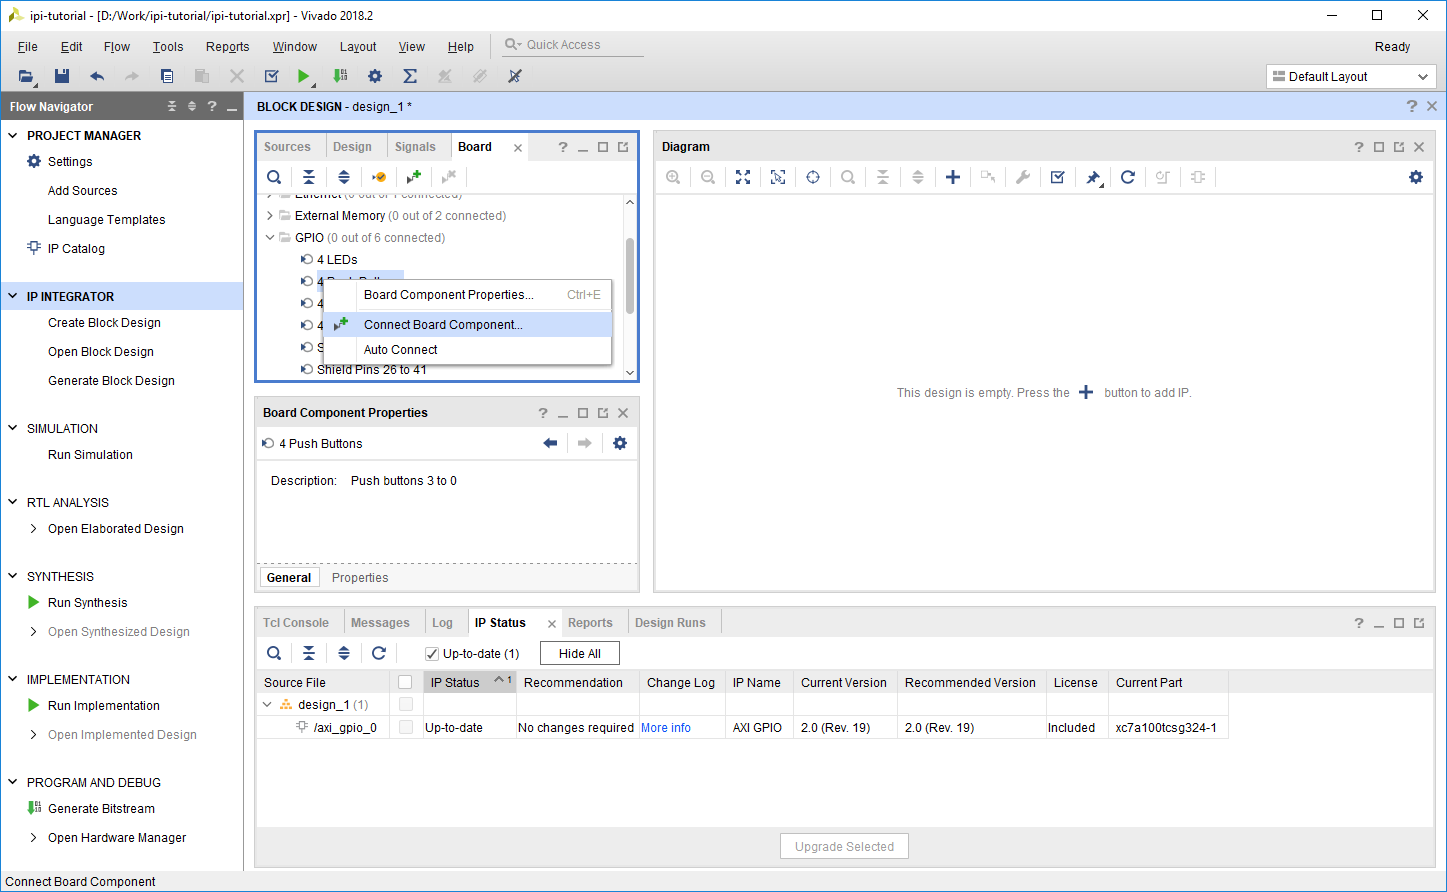Collapse the SYNTHESIS section chevron
Viewport: 1447px width, 892px height.
click(13, 576)
